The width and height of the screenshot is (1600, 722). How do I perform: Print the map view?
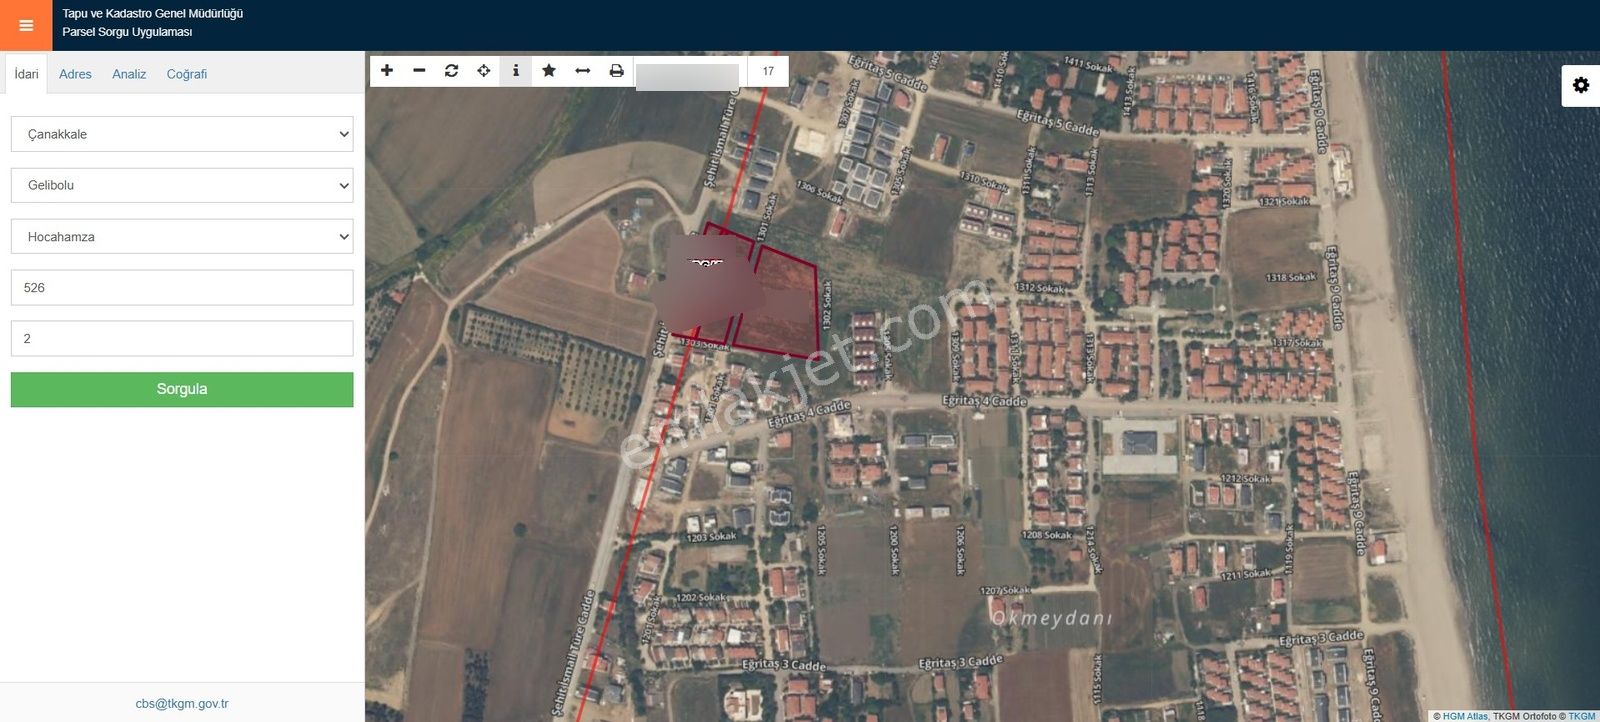(x=616, y=71)
